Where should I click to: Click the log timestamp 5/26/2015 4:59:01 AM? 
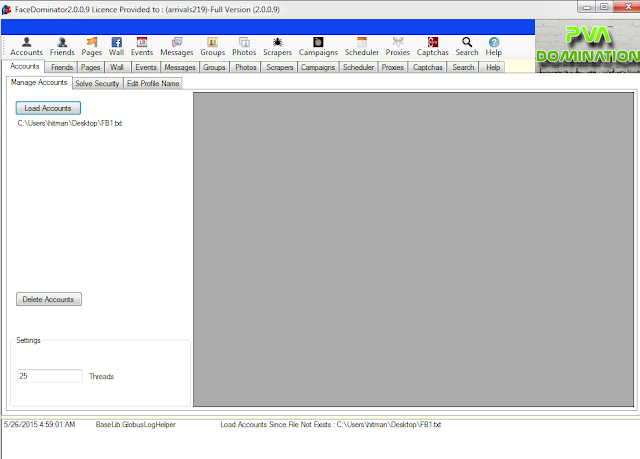pyautogui.click(x=40, y=424)
